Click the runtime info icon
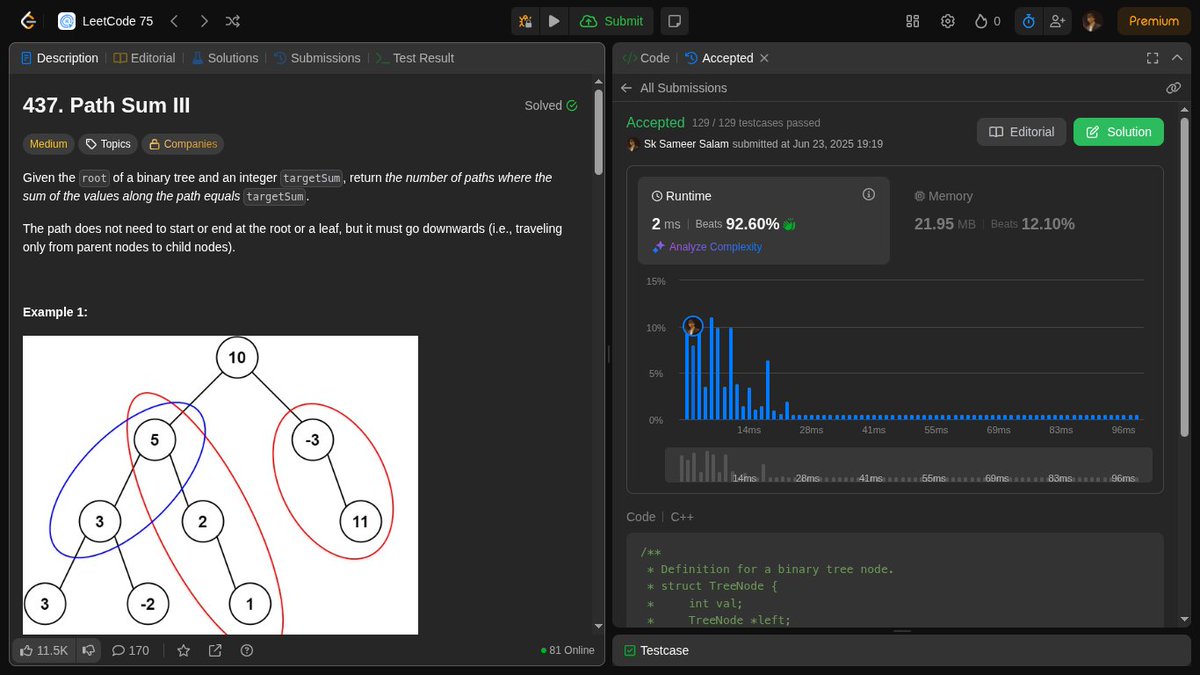This screenshot has width=1200, height=675. (868, 195)
